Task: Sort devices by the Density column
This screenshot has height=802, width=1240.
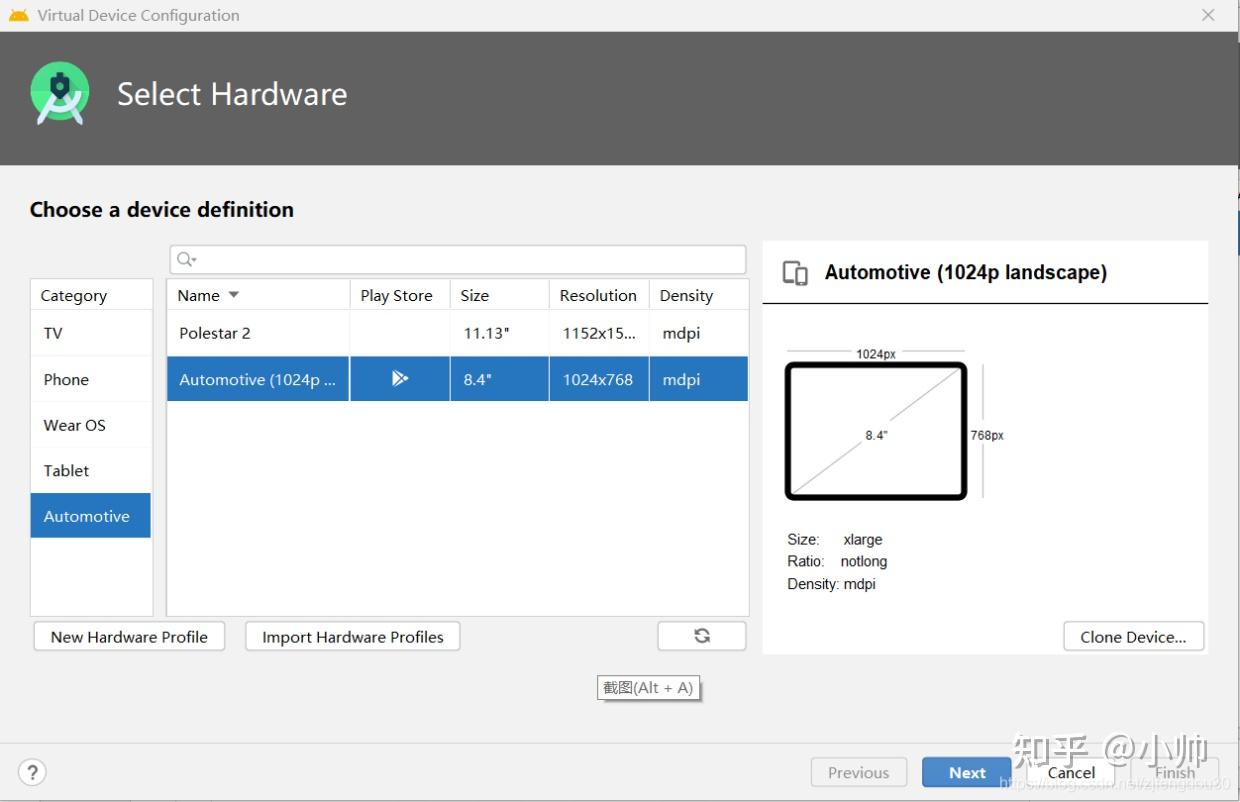Action: click(x=686, y=295)
